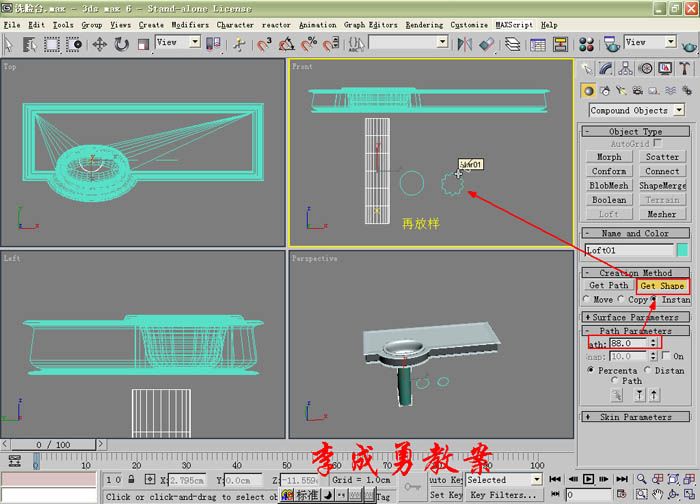Viewport: 700px width, 504px height.
Task: Open the Material Editor icon
Action: 586,44
